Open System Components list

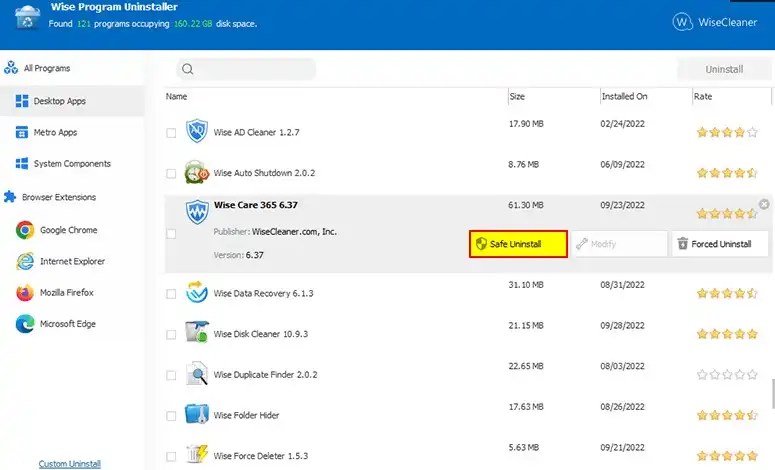pos(72,164)
